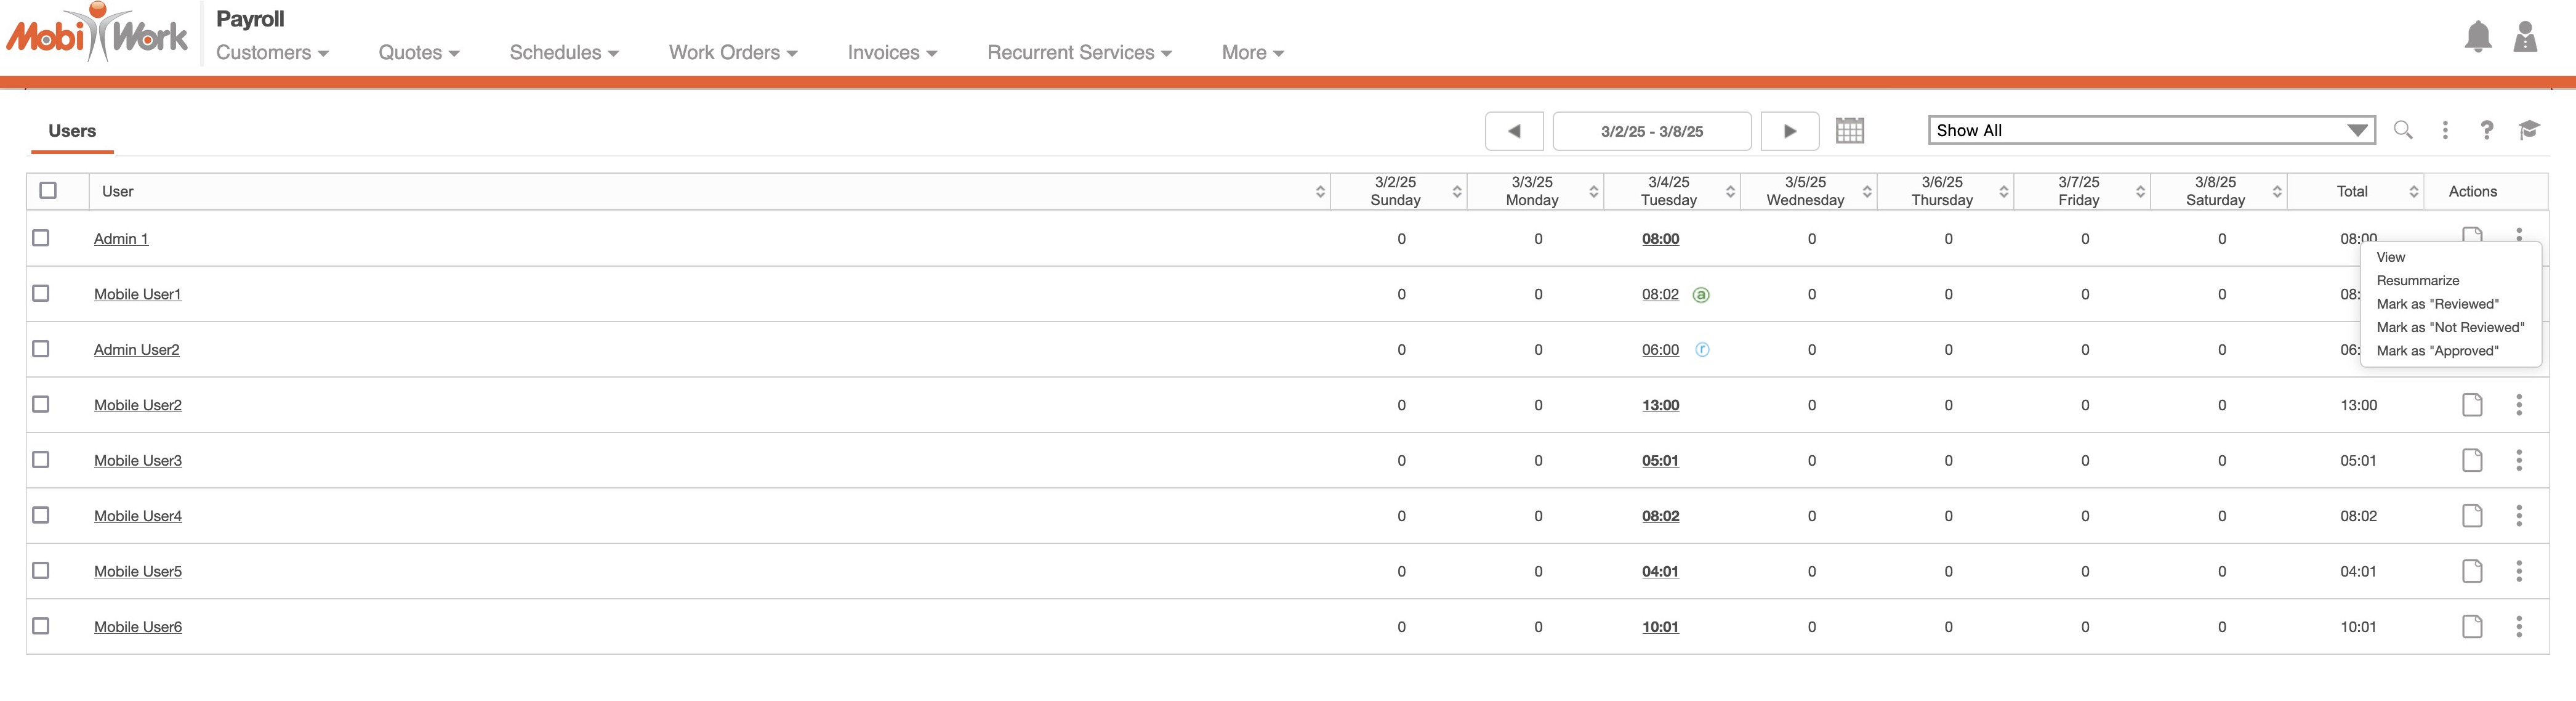Open Mobile User6's 10:01 Tuesday hours
The height and width of the screenshot is (701, 2576).
click(x=1659, y=627)
